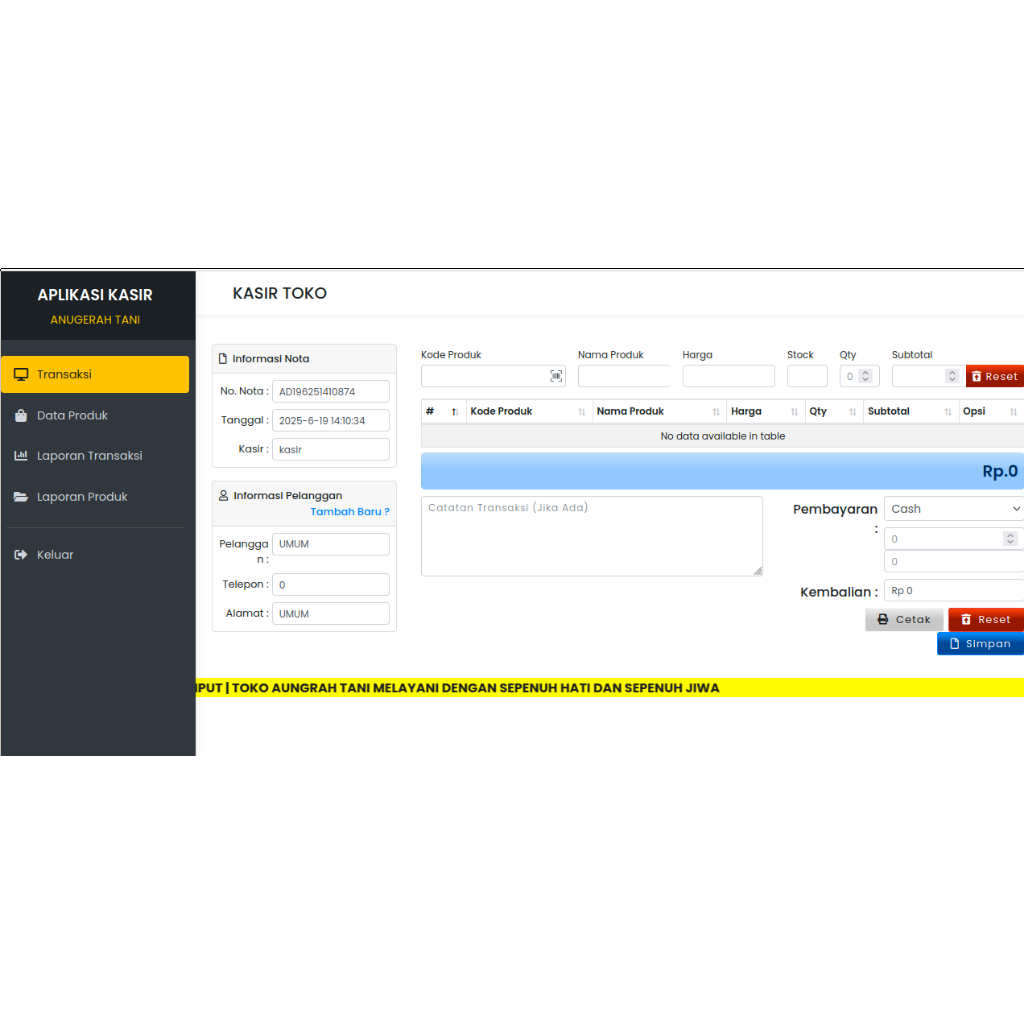Adjust the Qty spinner arrows
1024x1024 pixels.
coord(866,377)
